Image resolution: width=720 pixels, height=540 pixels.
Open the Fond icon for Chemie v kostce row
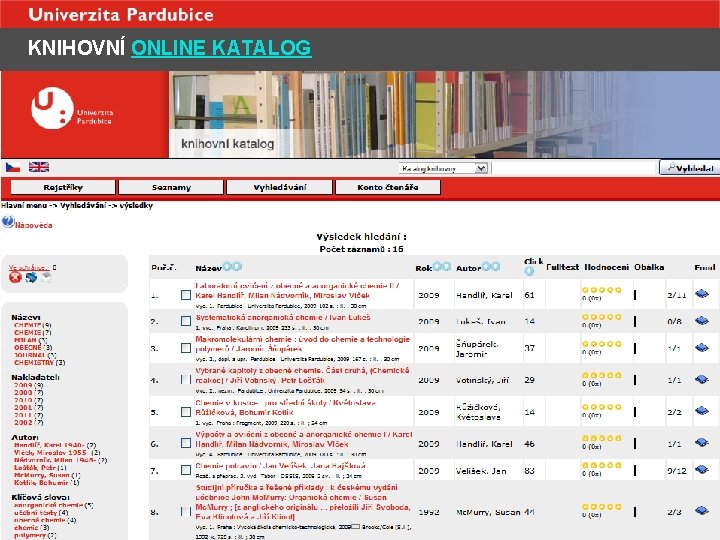pyautogui.click(x=702, y=411)
